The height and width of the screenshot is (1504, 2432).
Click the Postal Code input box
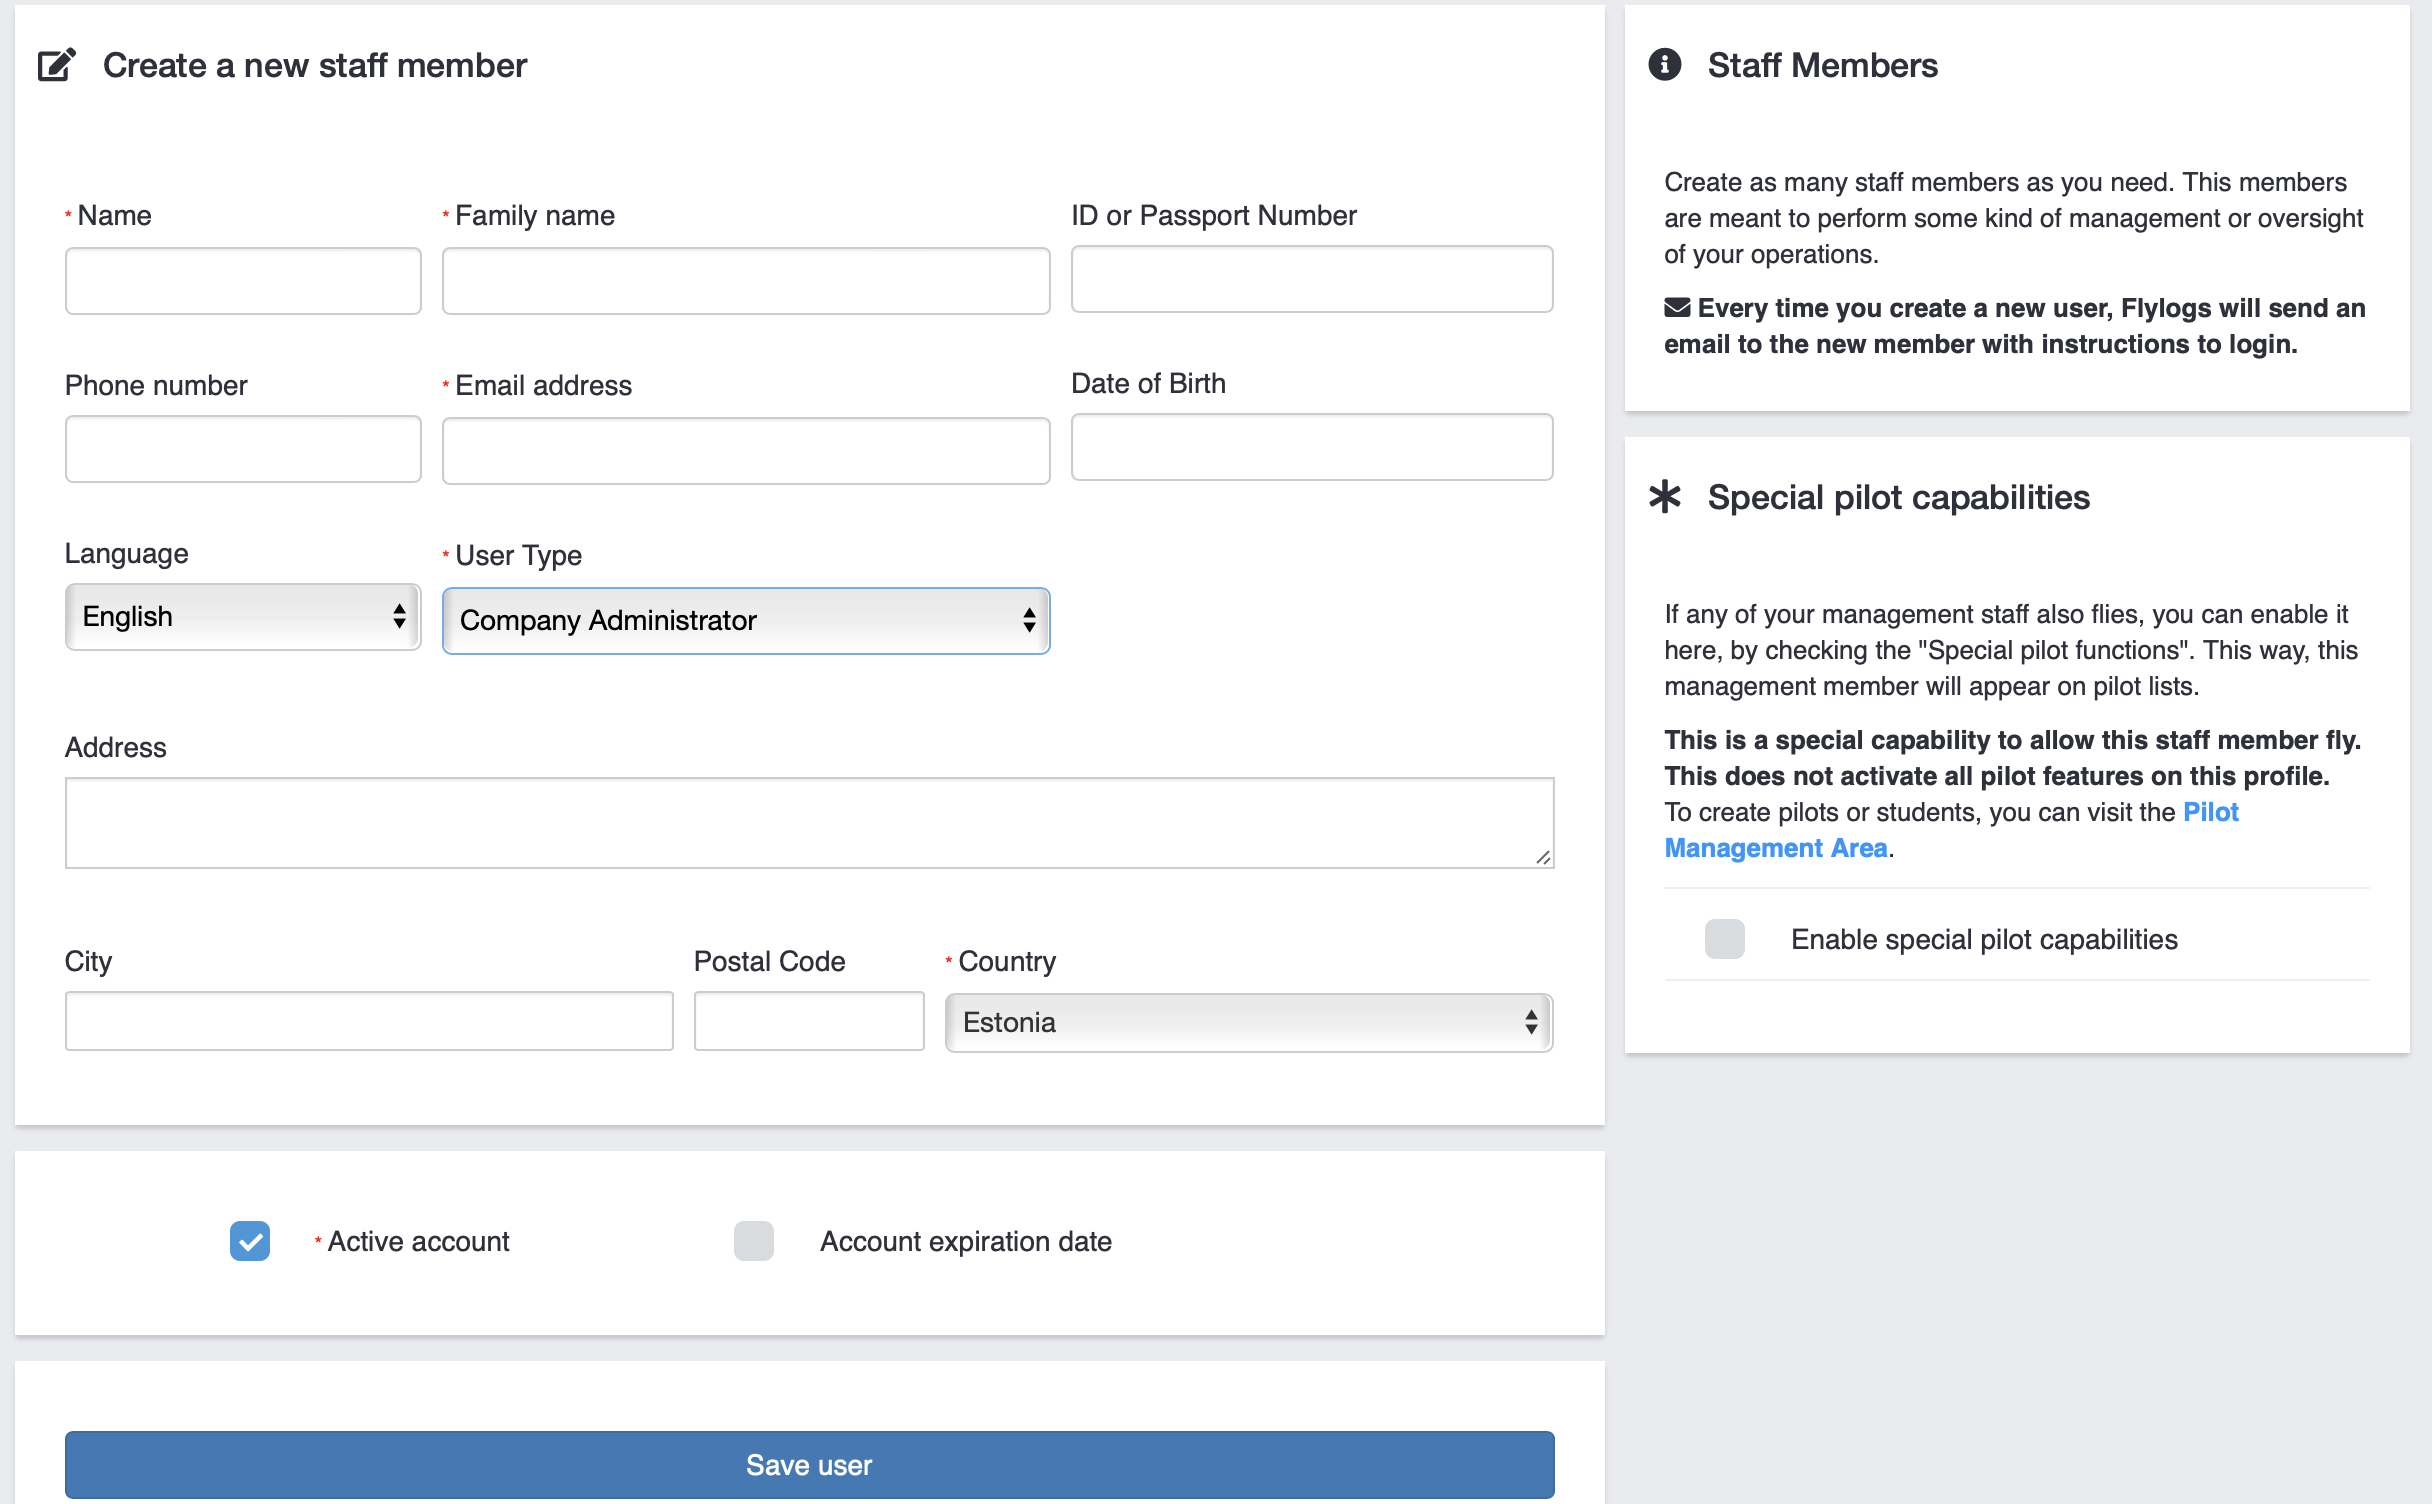click(x=808, y=1021)
